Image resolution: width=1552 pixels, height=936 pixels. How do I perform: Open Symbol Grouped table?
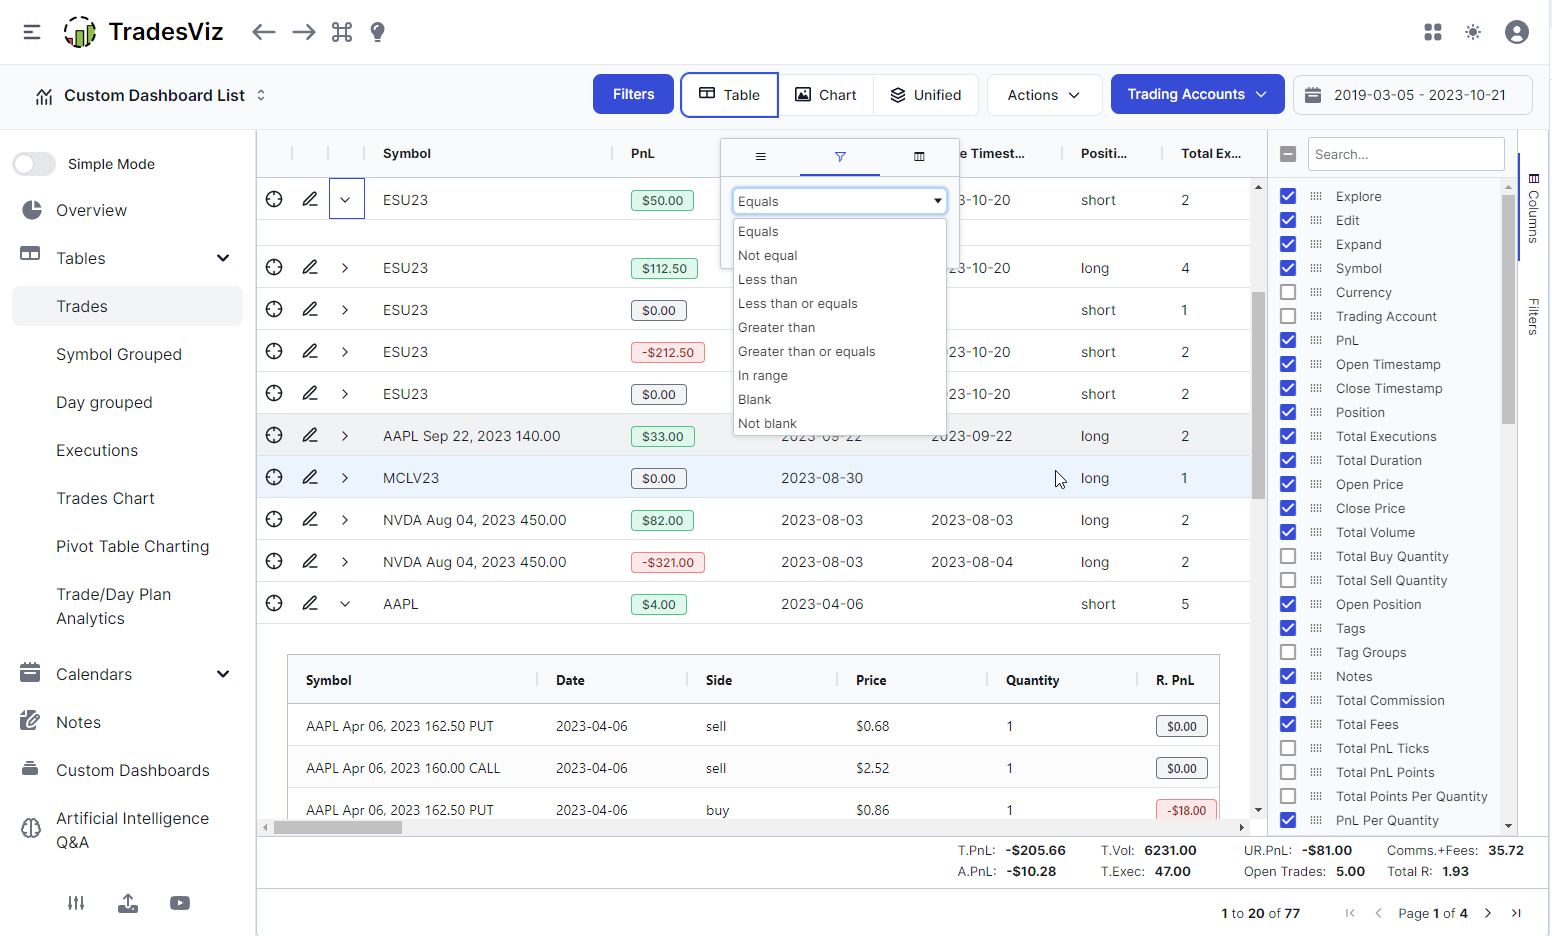click(119, 354)
